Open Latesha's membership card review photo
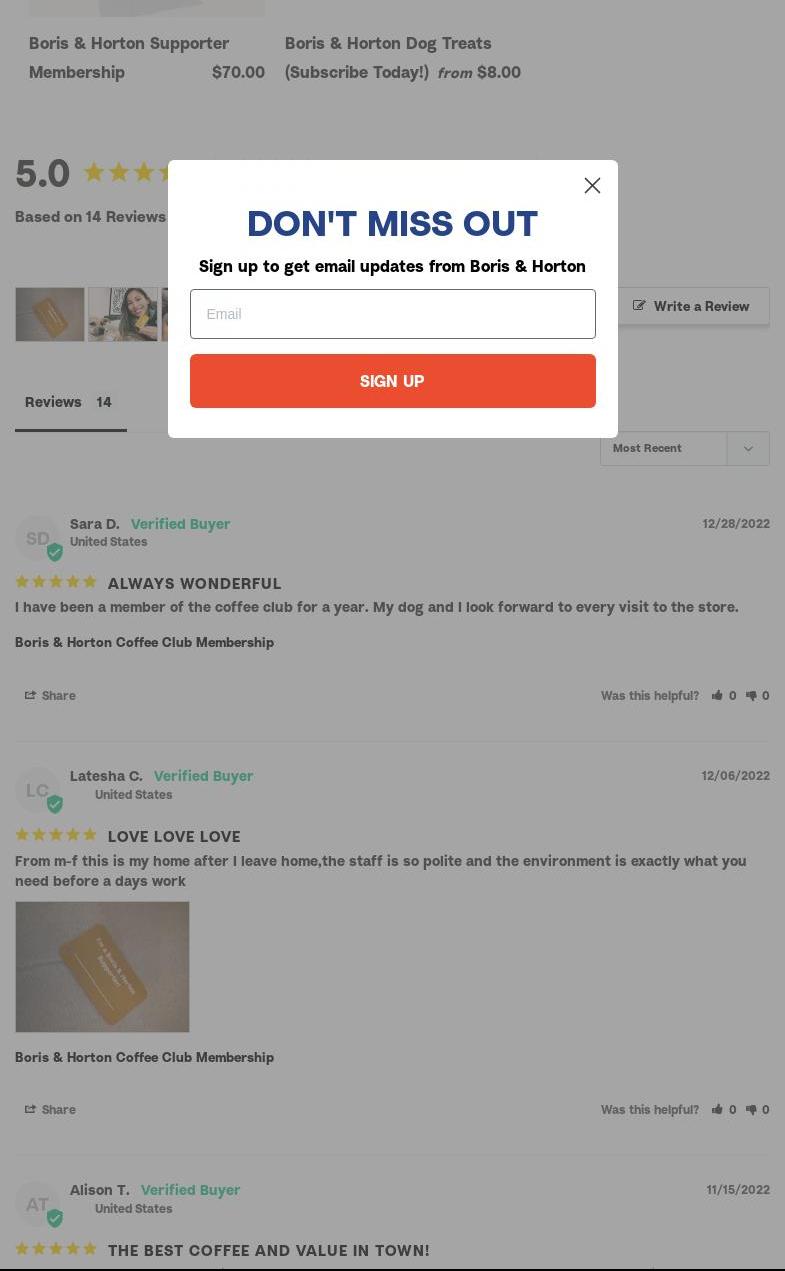Screen dimensions: 785x1271 pos(102,967)
